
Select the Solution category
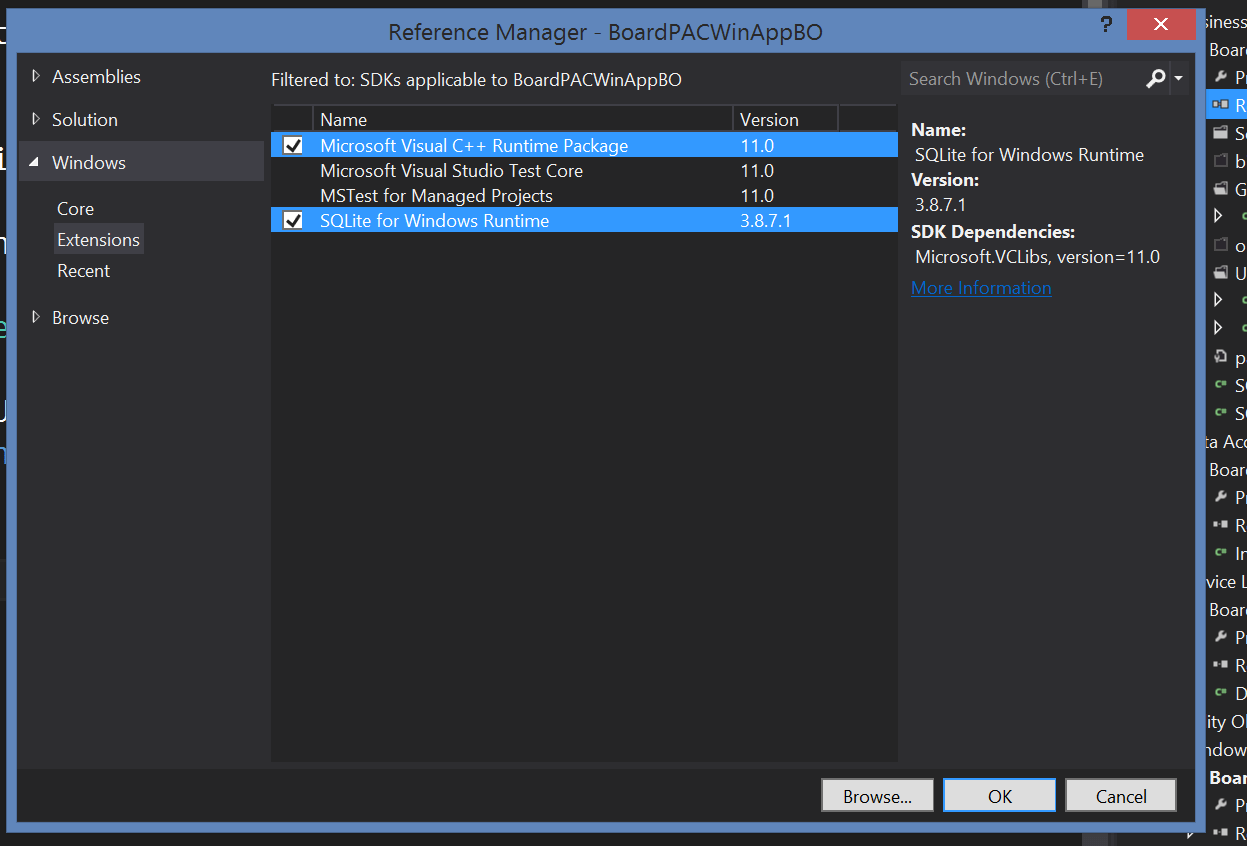click(85, 119)
